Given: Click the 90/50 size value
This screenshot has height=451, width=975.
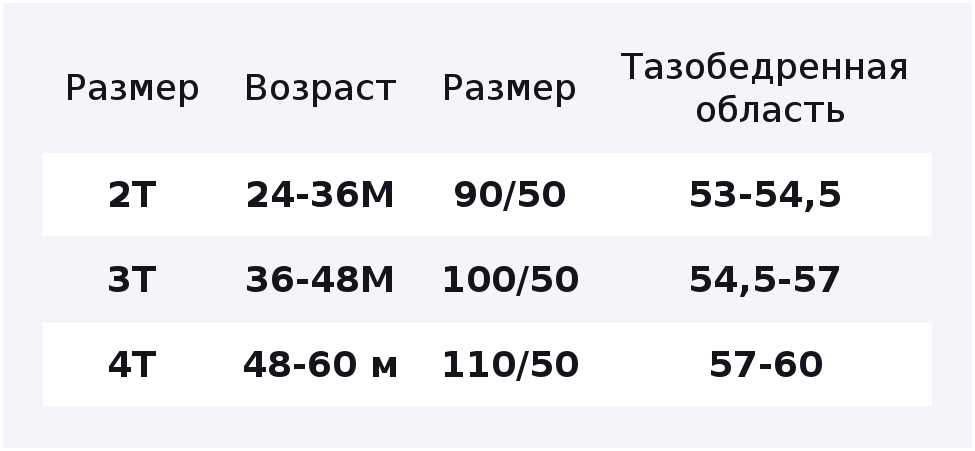Looking at the screenshot, I should (x=510, y=195).
